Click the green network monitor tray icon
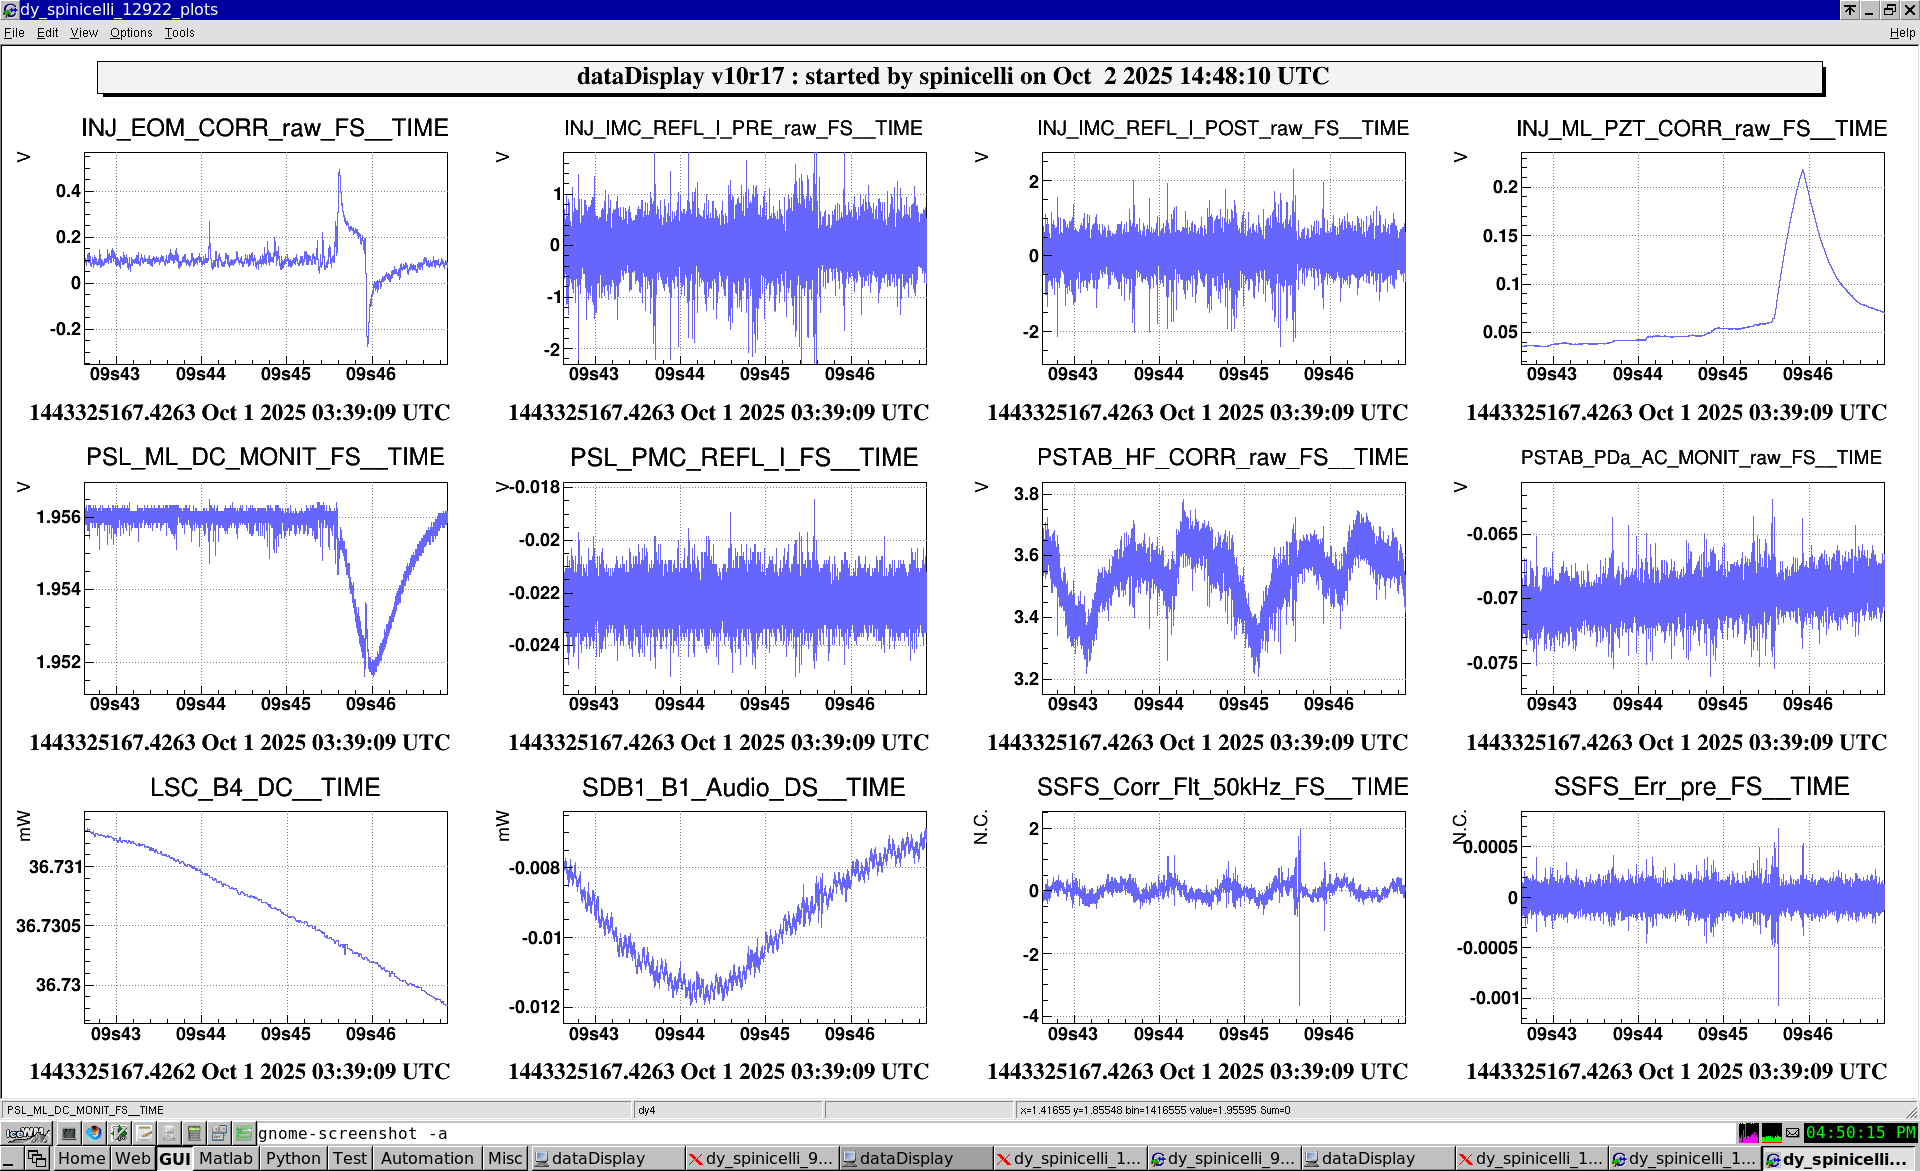1920x1171 pixels. (x=1771, y=1133)
